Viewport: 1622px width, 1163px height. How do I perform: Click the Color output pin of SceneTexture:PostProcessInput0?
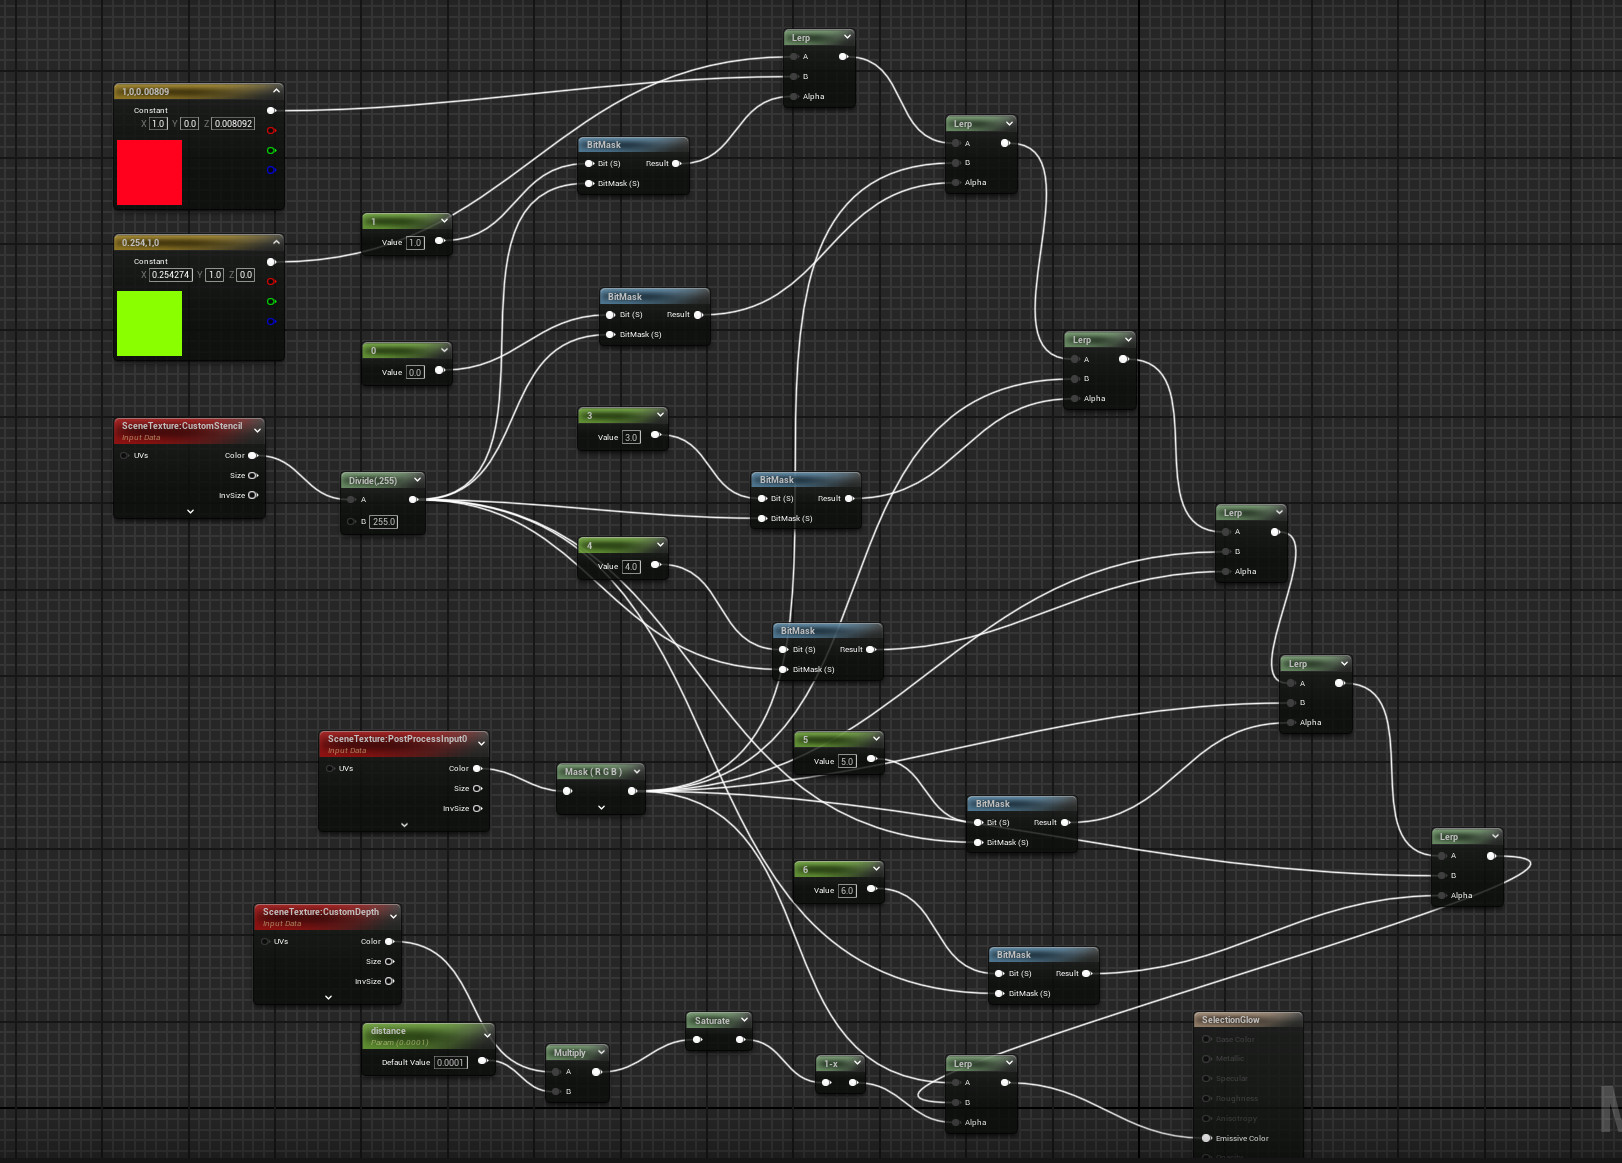477,769
